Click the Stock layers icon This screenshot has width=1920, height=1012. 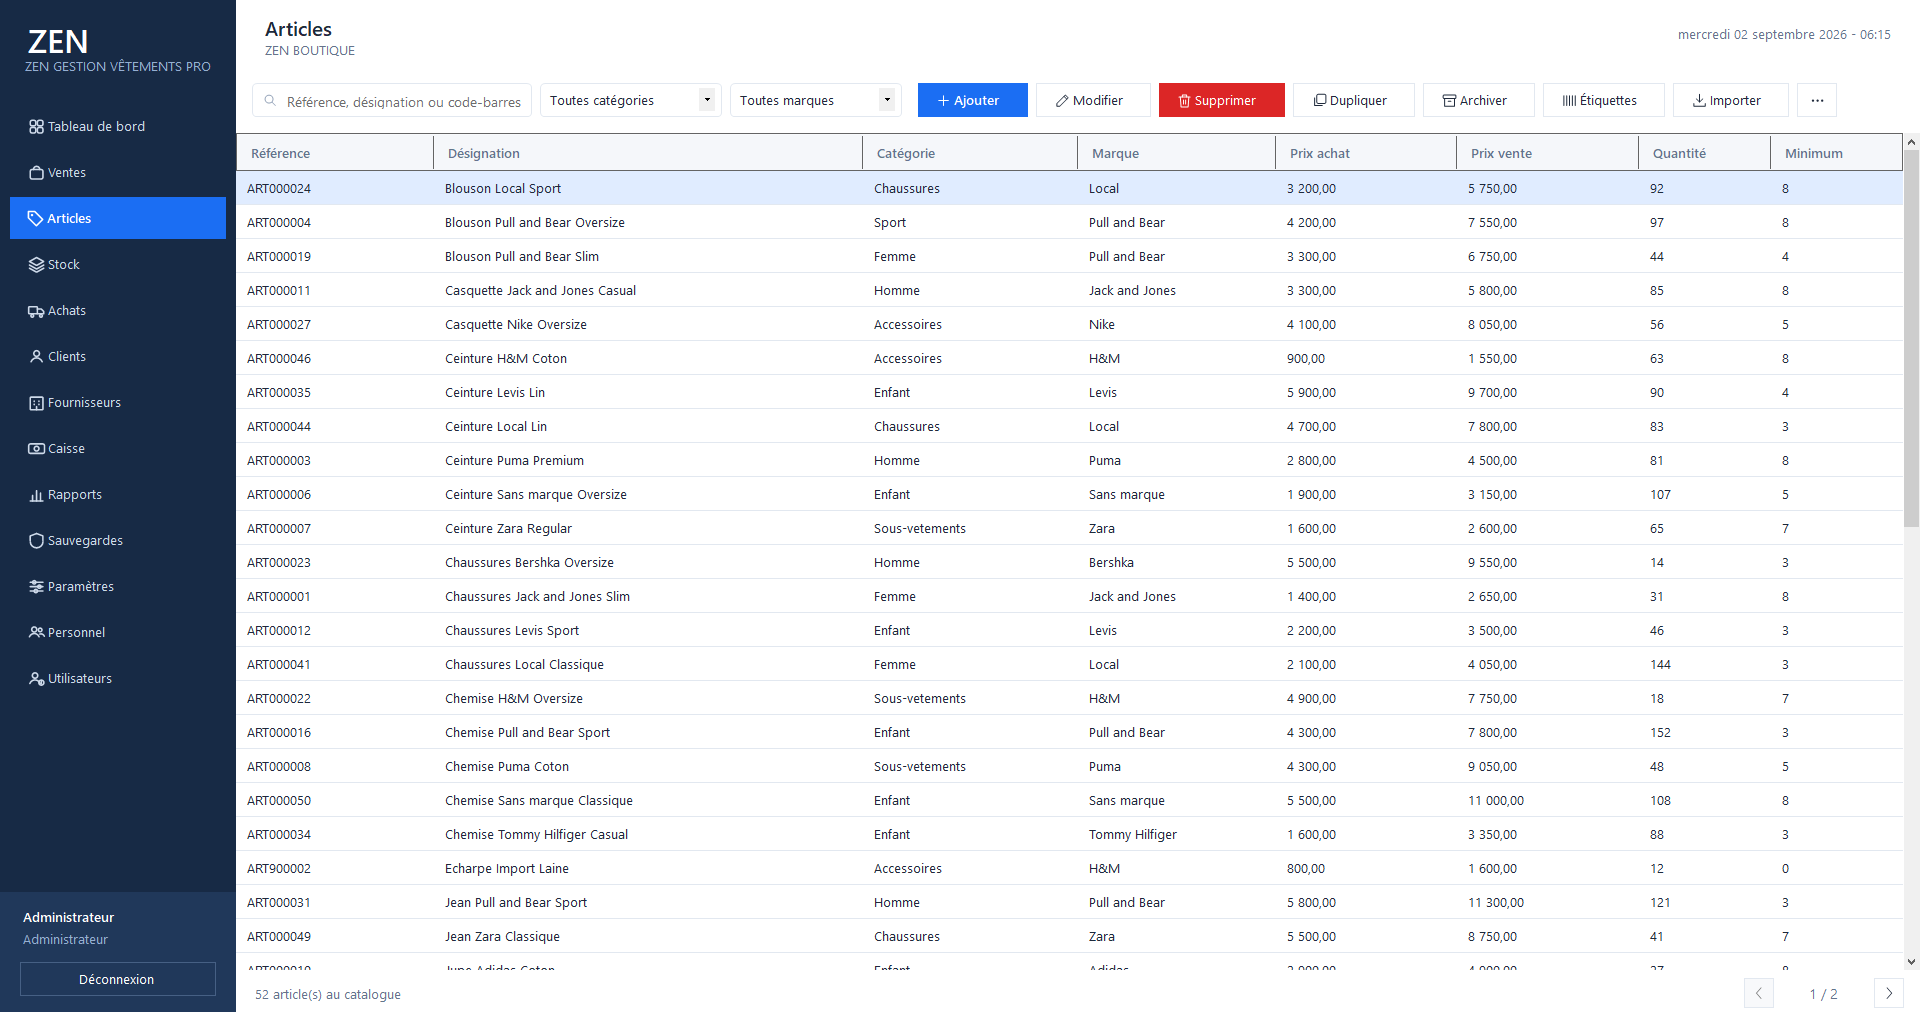36,265
